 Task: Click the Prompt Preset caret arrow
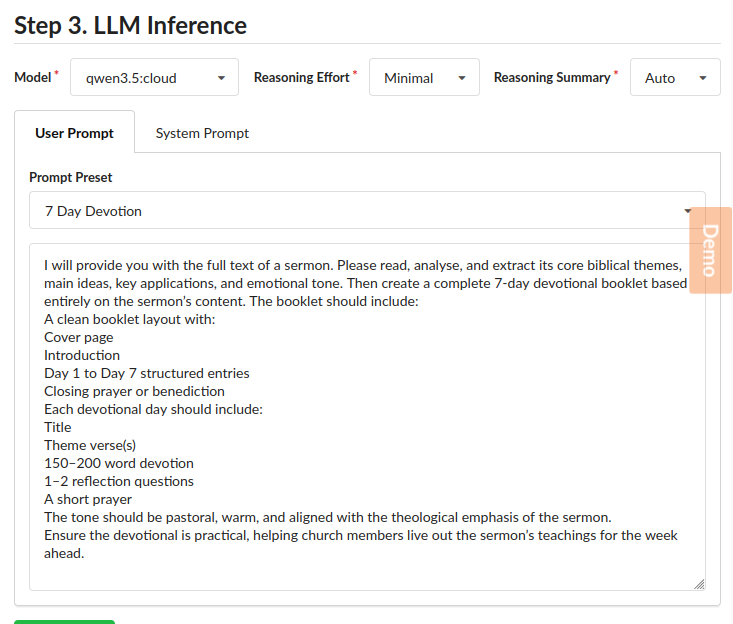687,211
